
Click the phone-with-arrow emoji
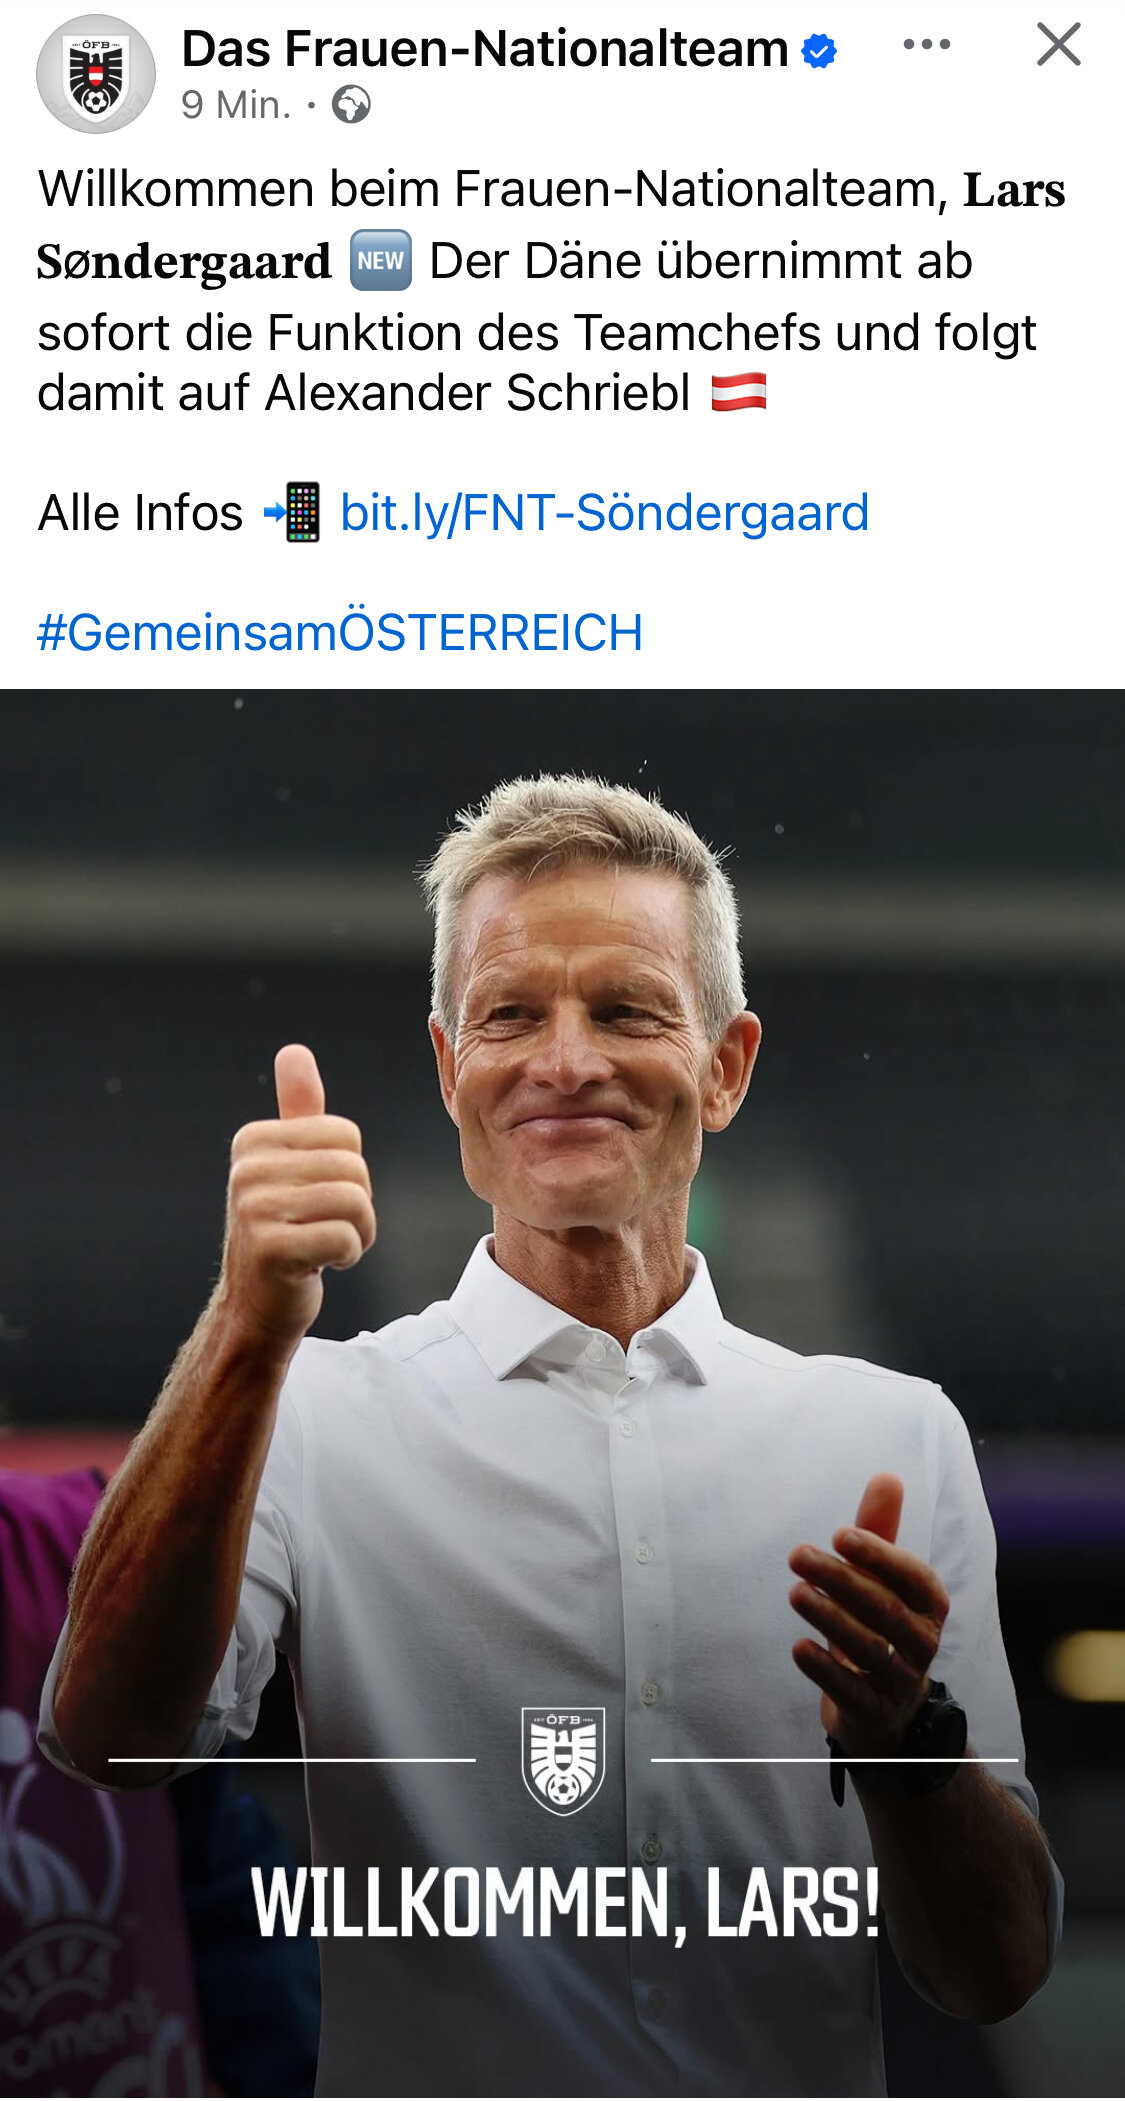click(x=292, y=512)
